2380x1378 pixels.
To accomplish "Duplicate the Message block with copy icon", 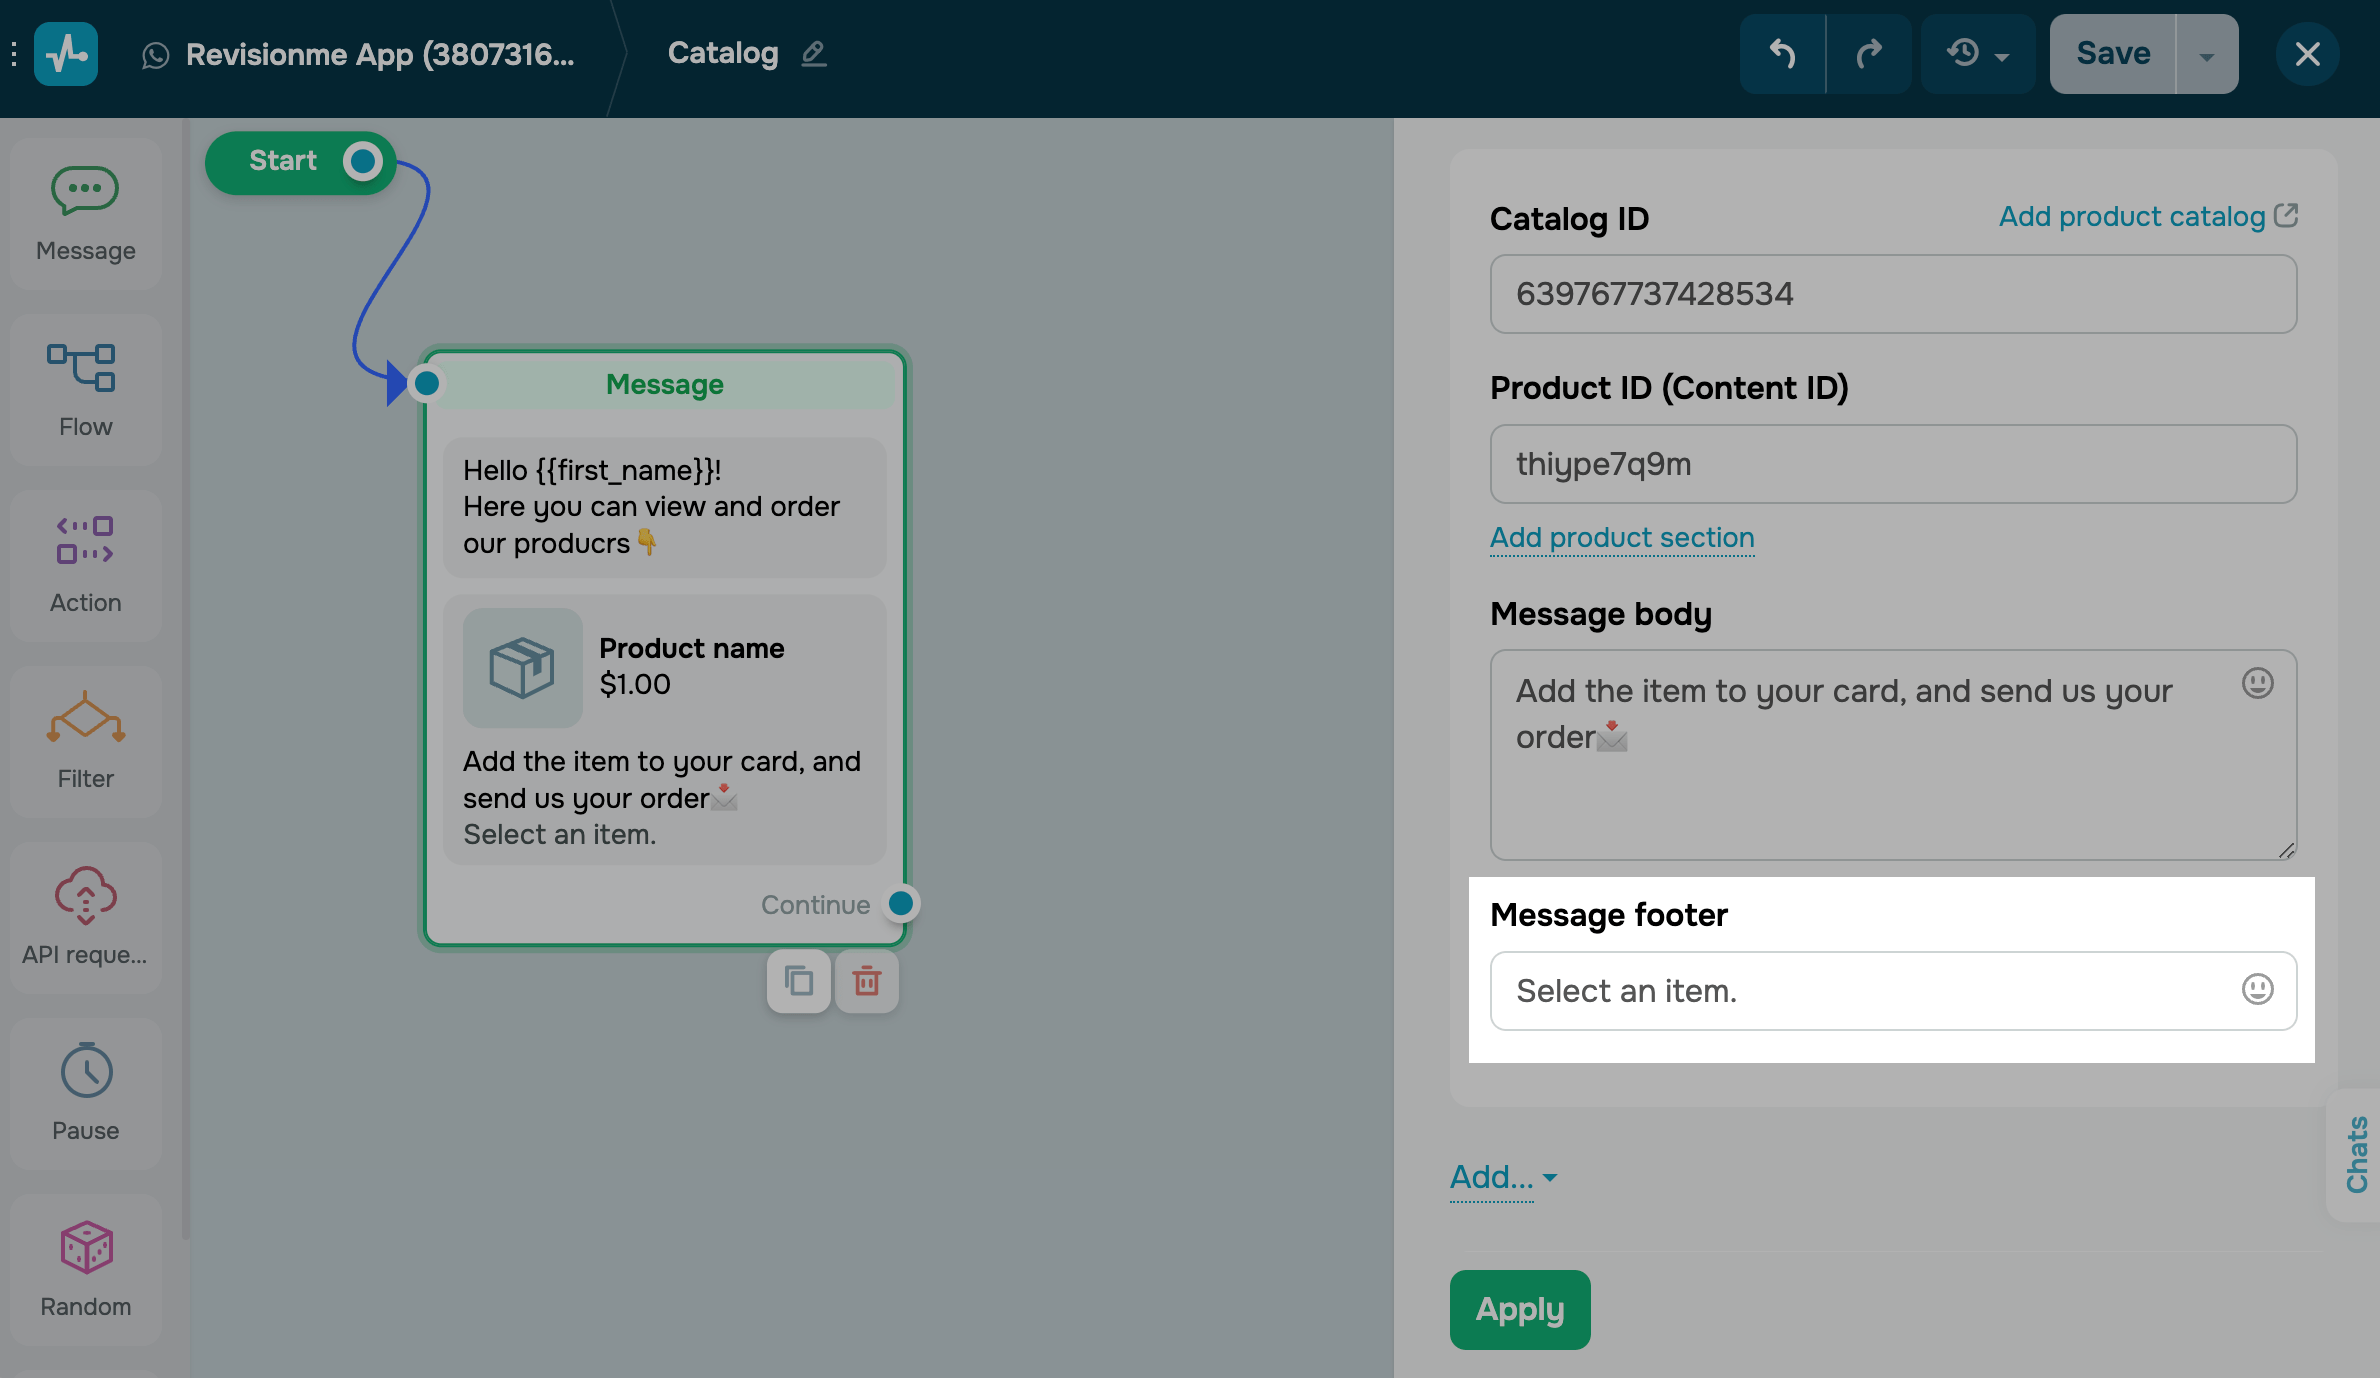I will 798,981.
